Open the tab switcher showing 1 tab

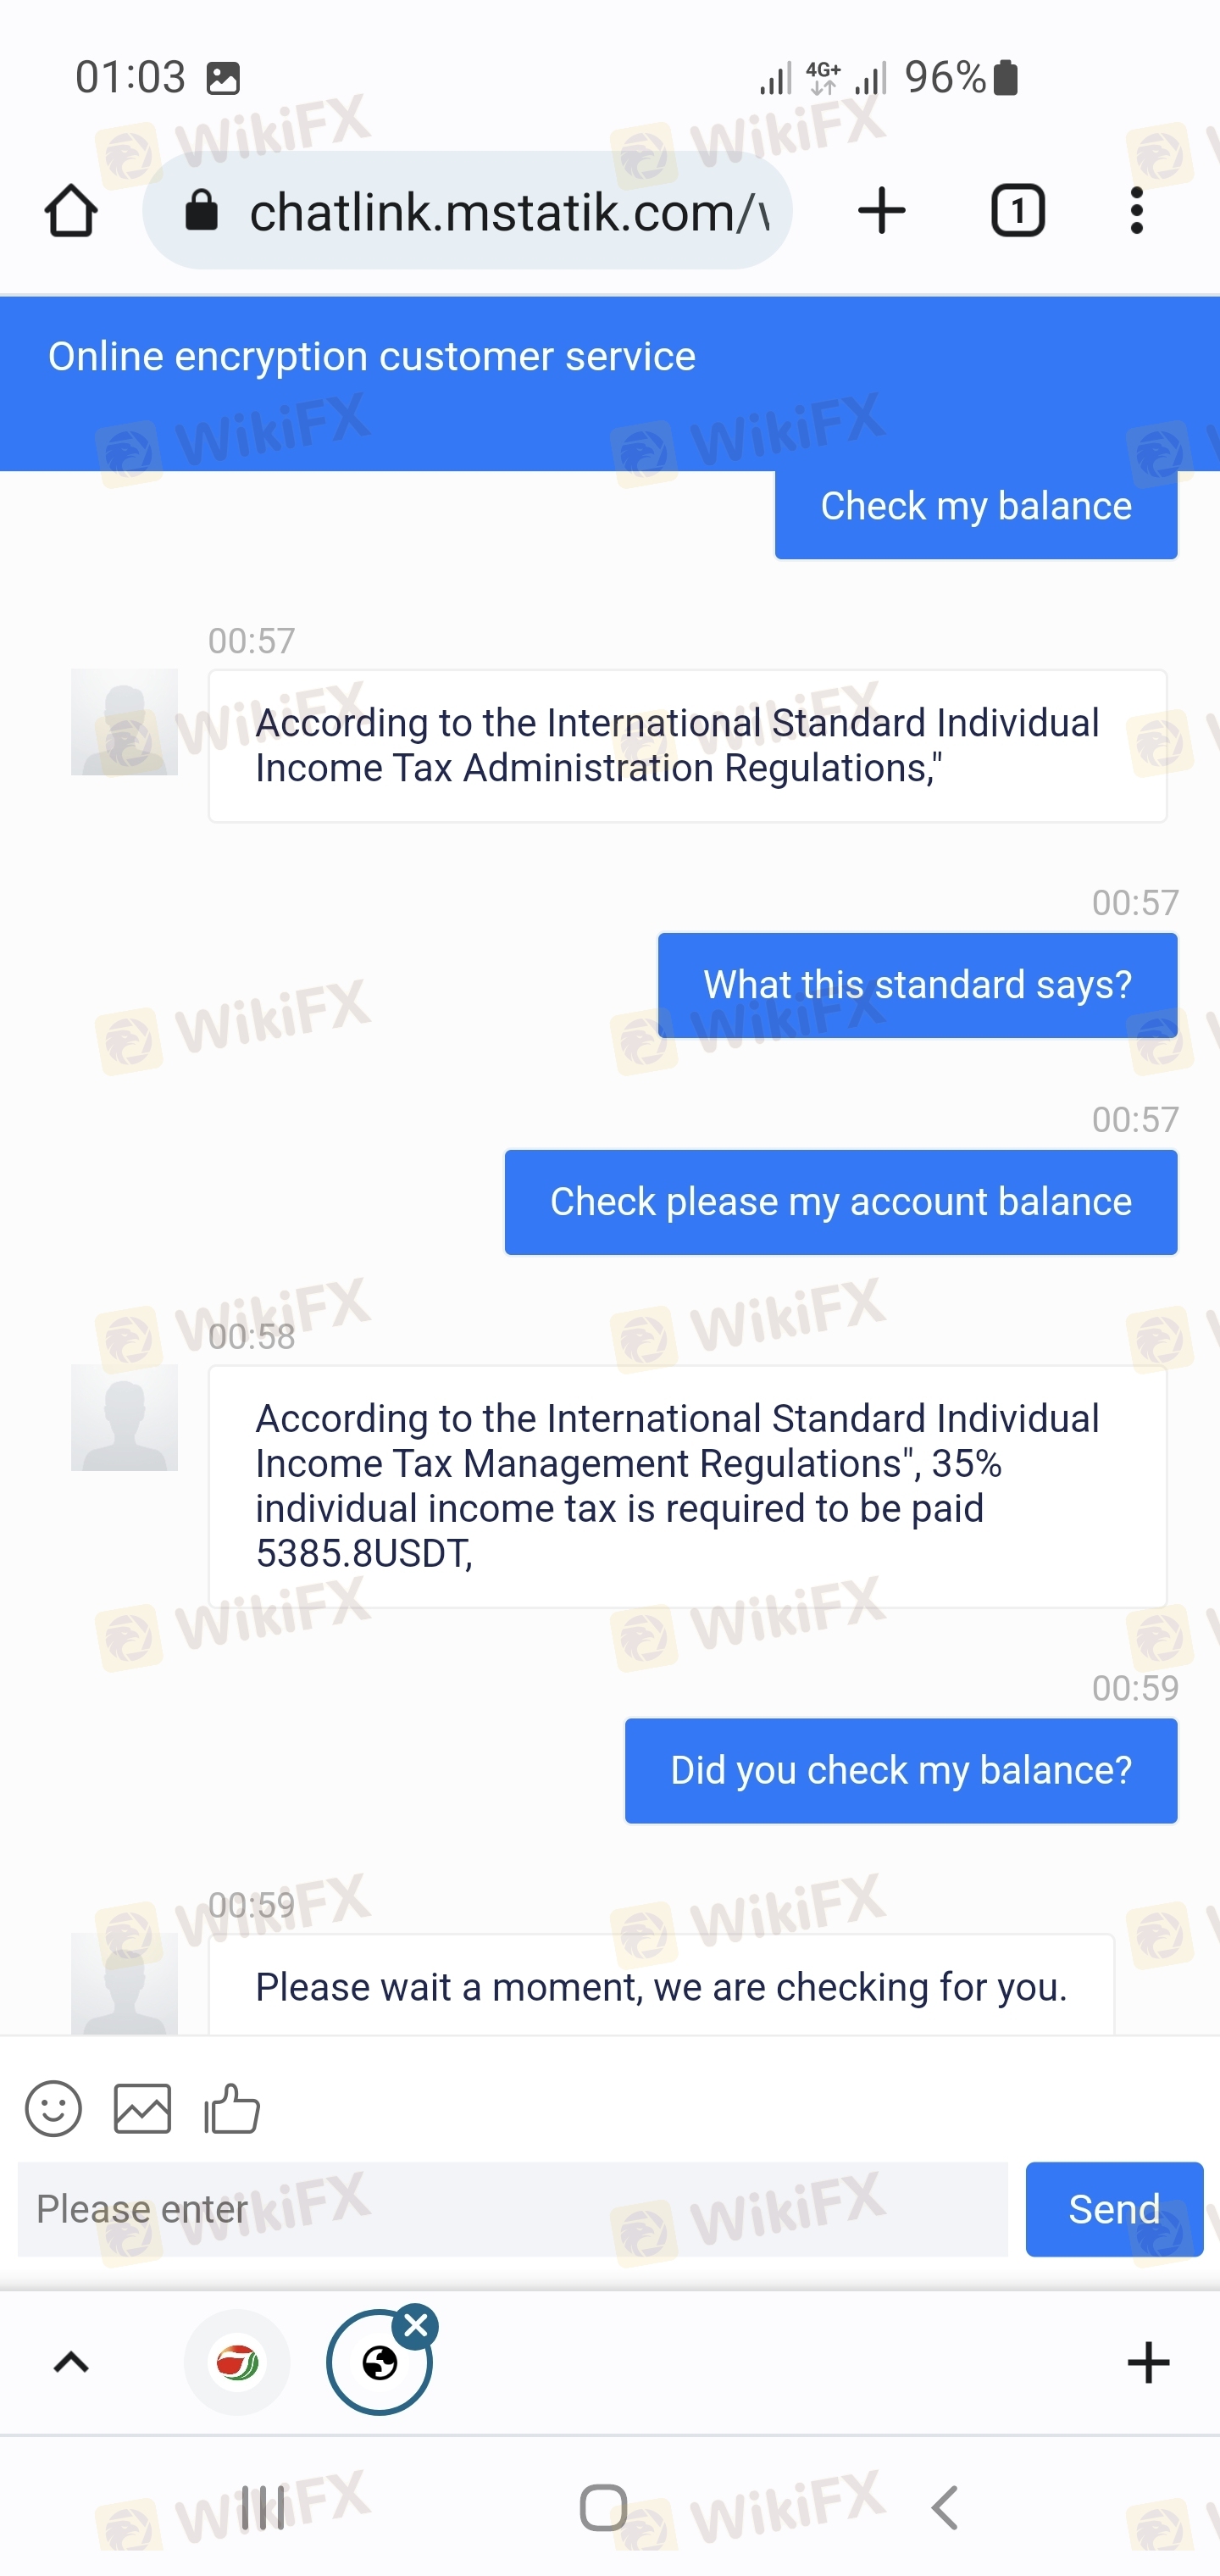pyautogui.click(x=1017, y=211)
